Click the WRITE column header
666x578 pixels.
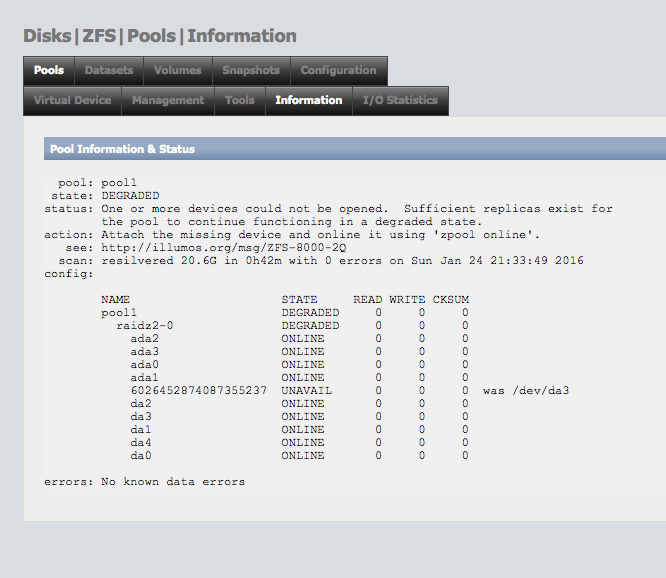click(x=407, y=299)
